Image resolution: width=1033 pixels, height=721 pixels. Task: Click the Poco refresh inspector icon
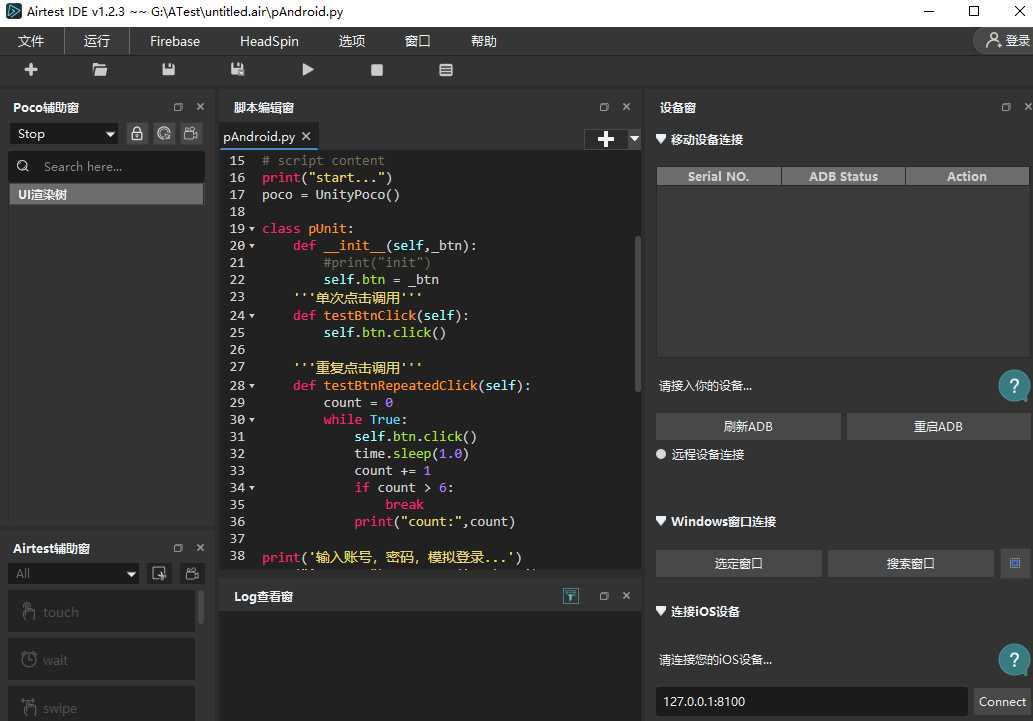tap(164, 134)
